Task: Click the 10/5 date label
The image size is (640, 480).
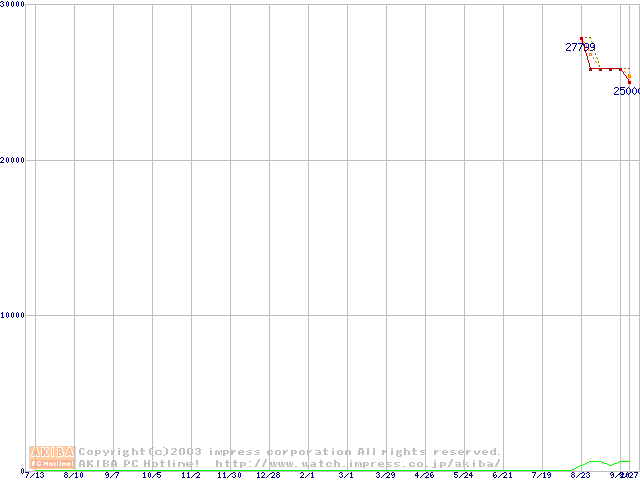Action: (x=151, y=475)
